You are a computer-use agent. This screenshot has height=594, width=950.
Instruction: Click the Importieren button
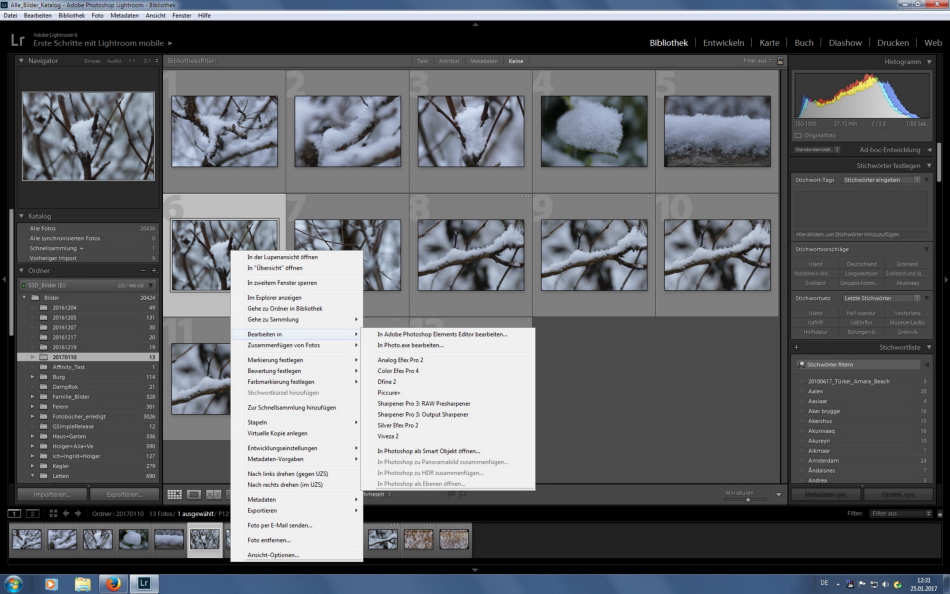click(x=51, y=494)
